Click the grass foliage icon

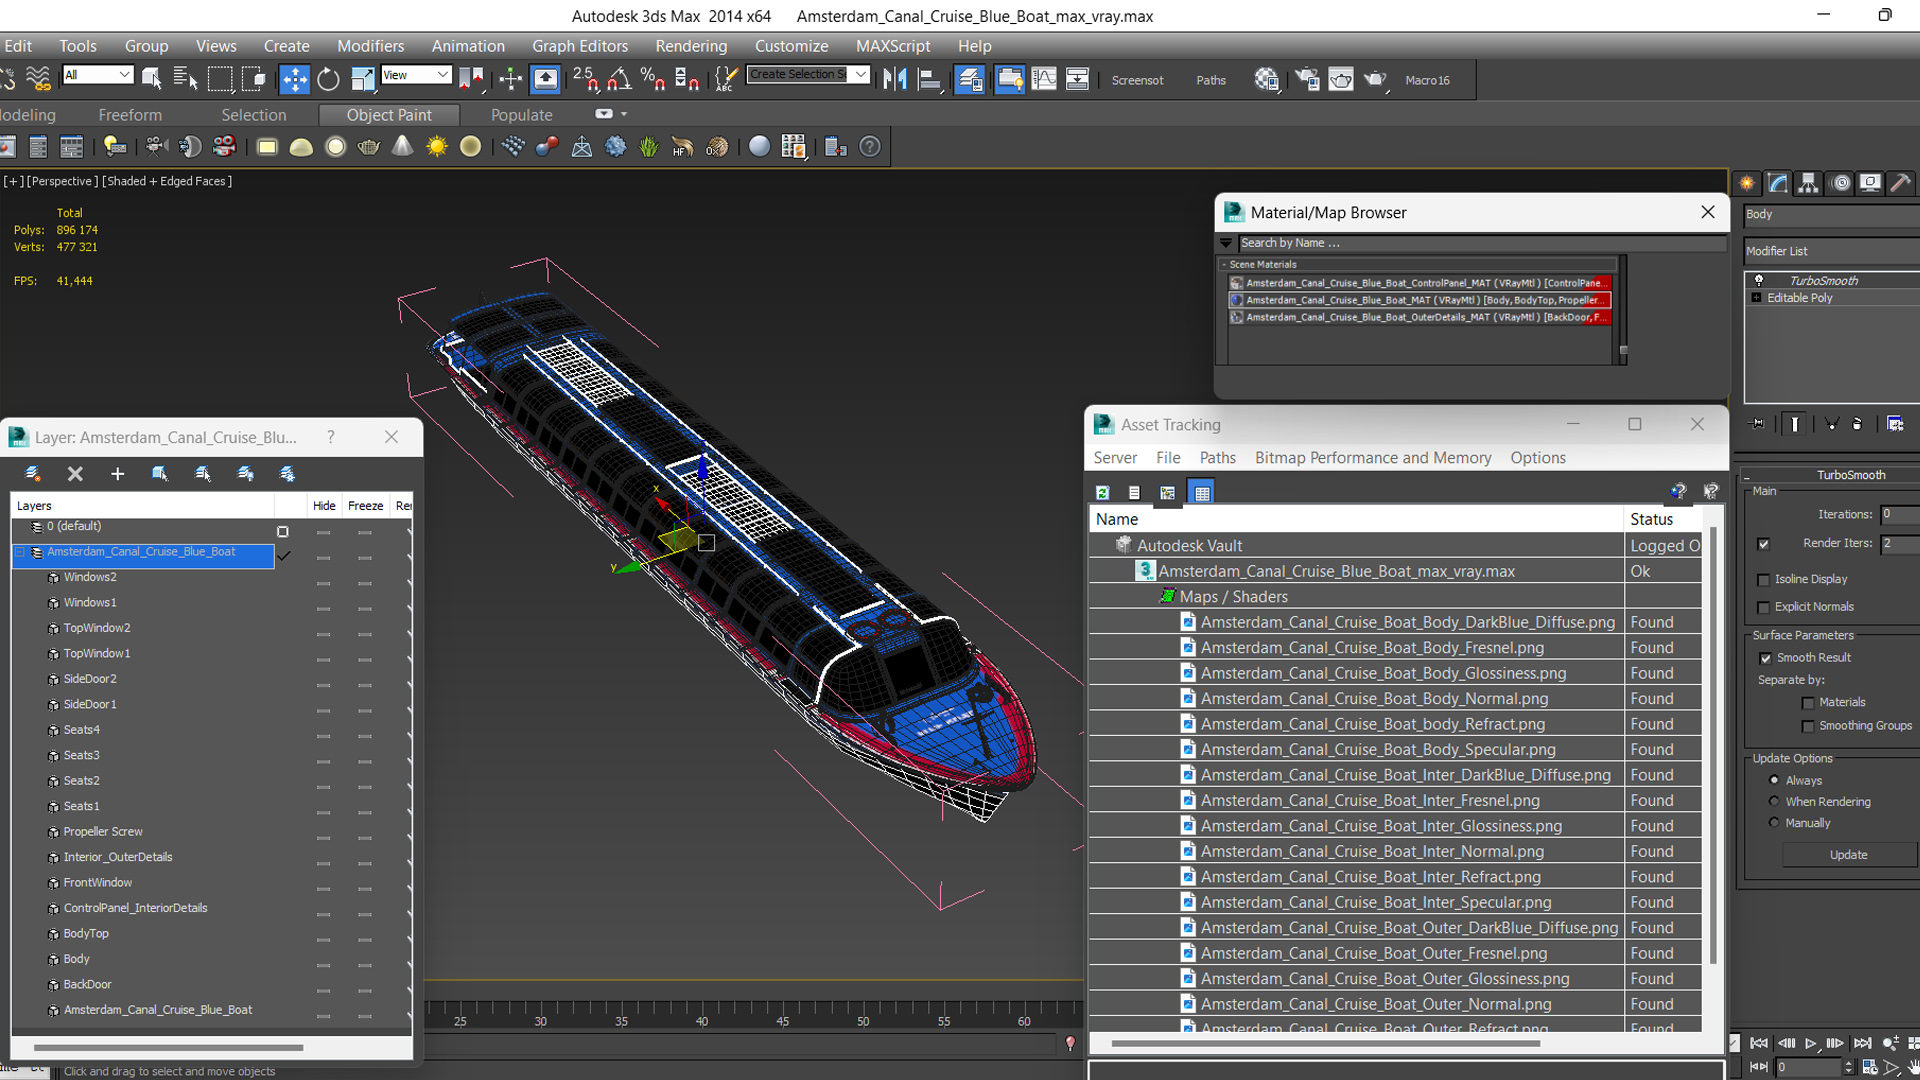point(649,147)
